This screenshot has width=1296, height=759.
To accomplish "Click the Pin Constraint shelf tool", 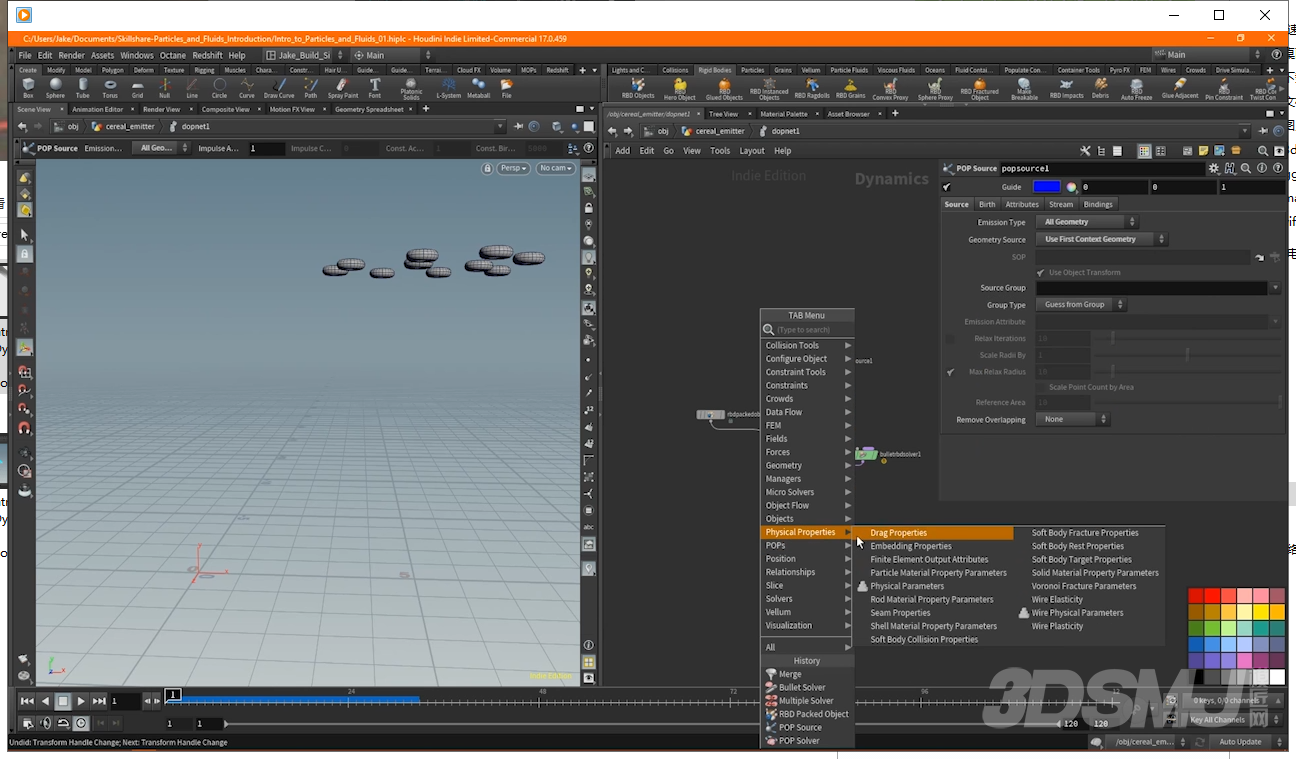I will pyautogui.click(x=1223, y=90).
